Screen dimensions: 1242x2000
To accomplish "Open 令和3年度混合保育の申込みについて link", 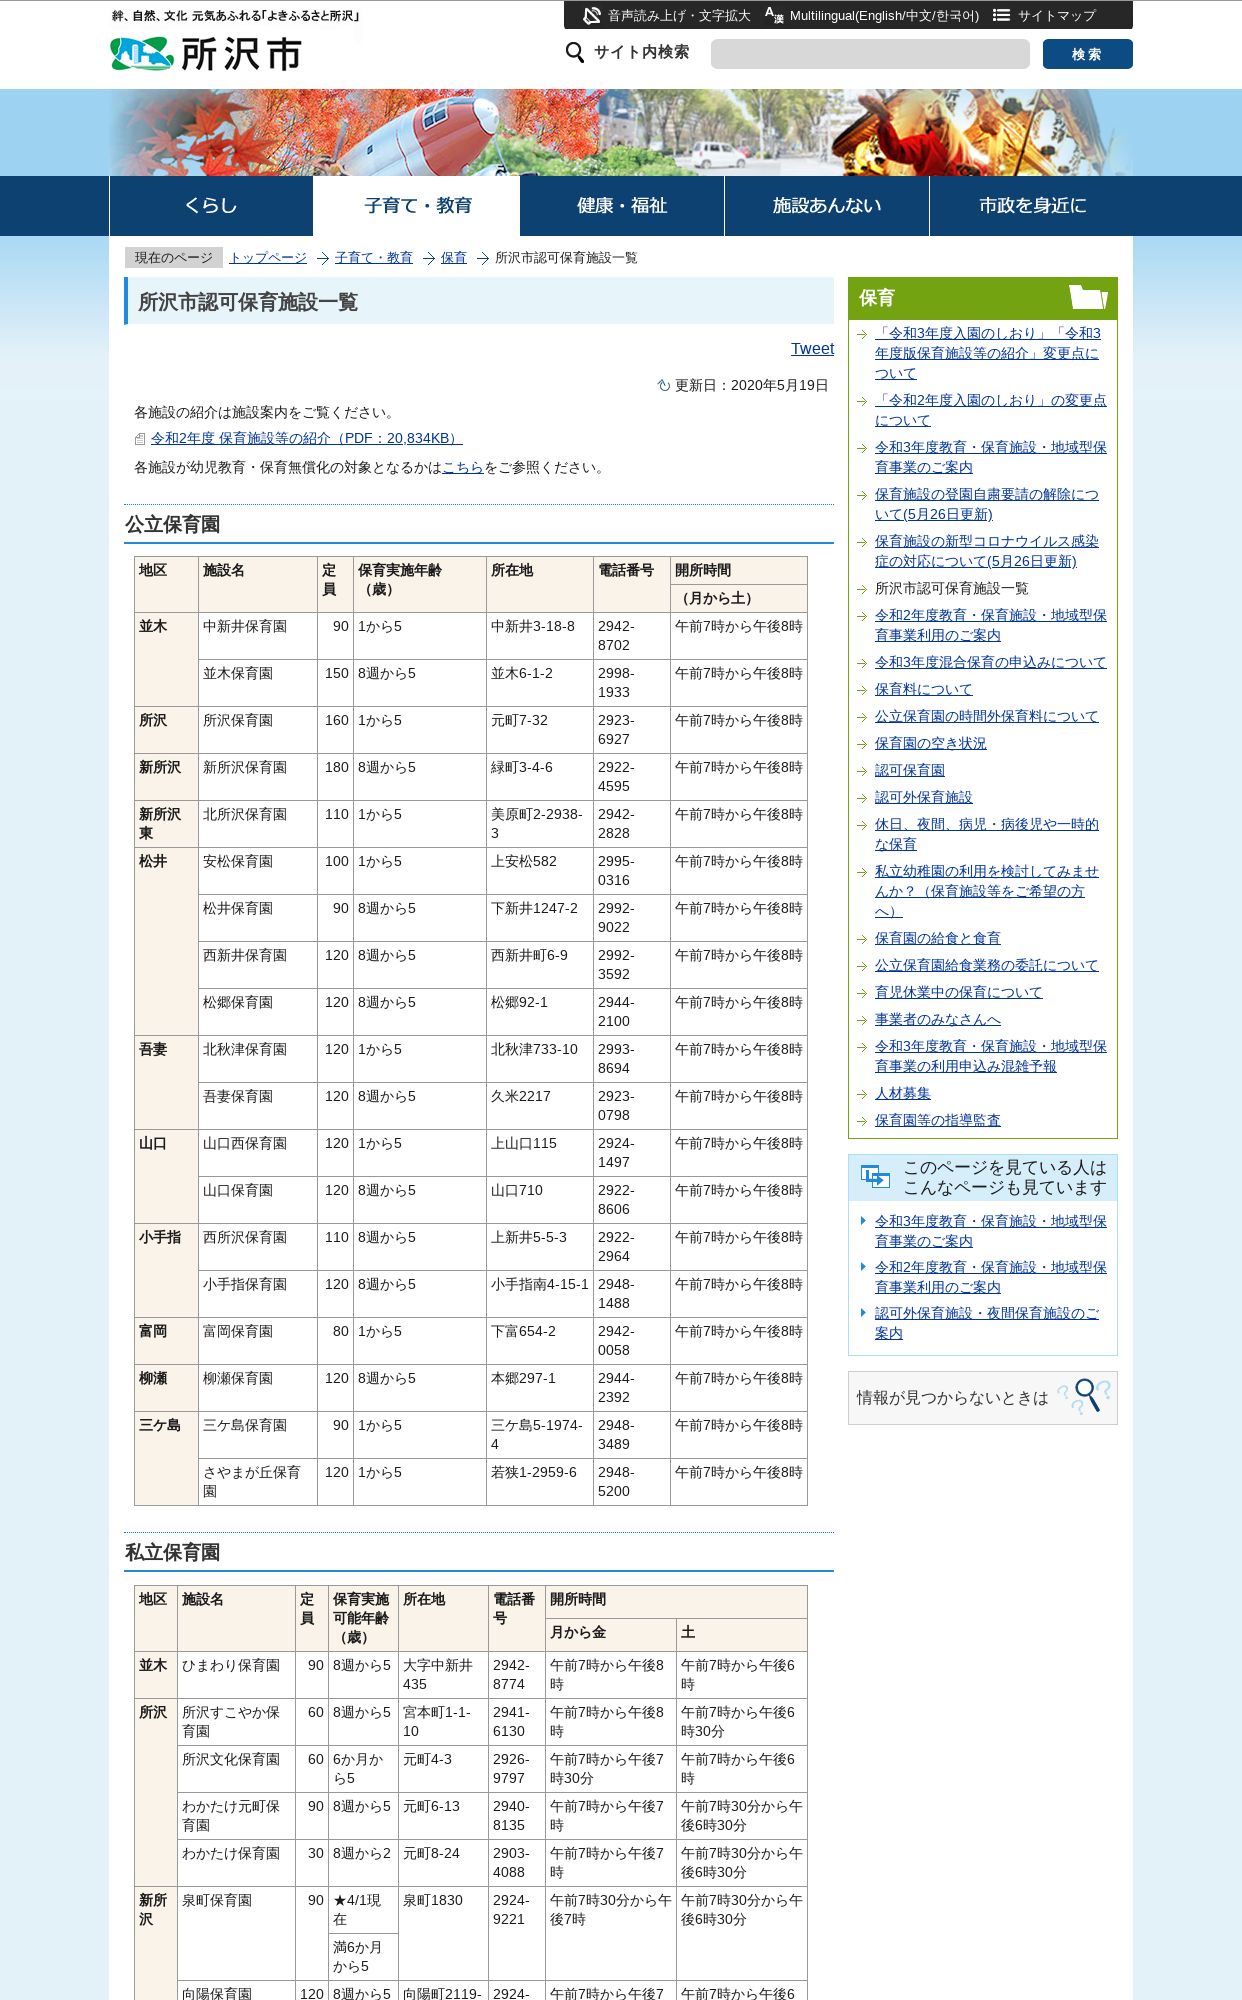I will pyautogui.click(x=991, y=662).
